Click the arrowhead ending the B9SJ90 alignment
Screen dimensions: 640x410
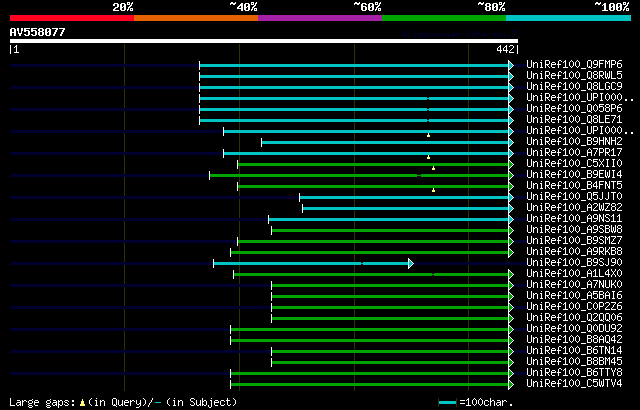coord(411,264)
